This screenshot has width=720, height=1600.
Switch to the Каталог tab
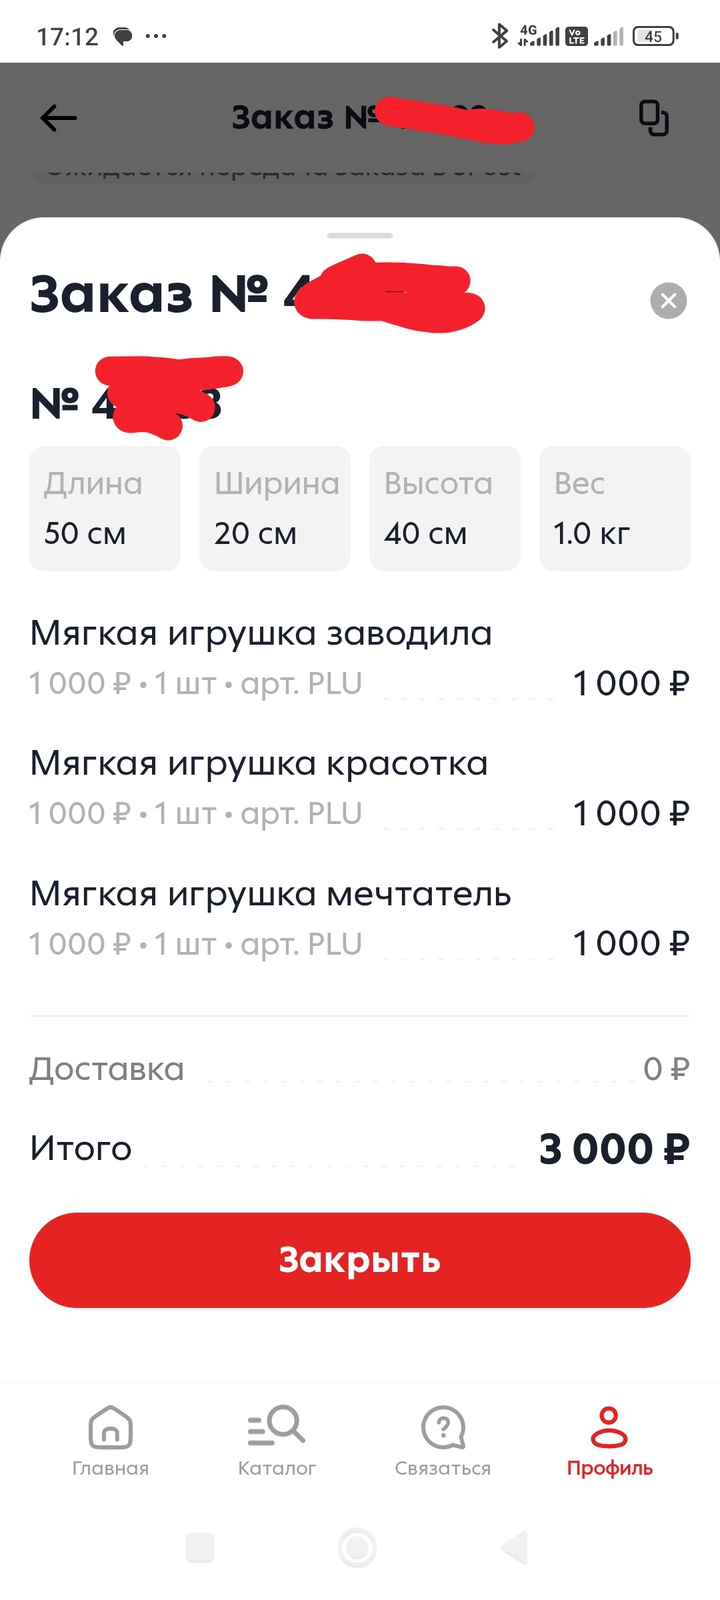276,1440
